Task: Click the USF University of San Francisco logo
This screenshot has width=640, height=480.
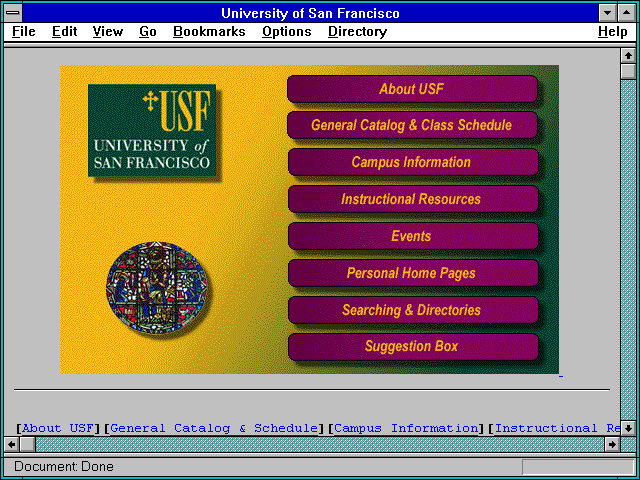Action: (152, 130)
